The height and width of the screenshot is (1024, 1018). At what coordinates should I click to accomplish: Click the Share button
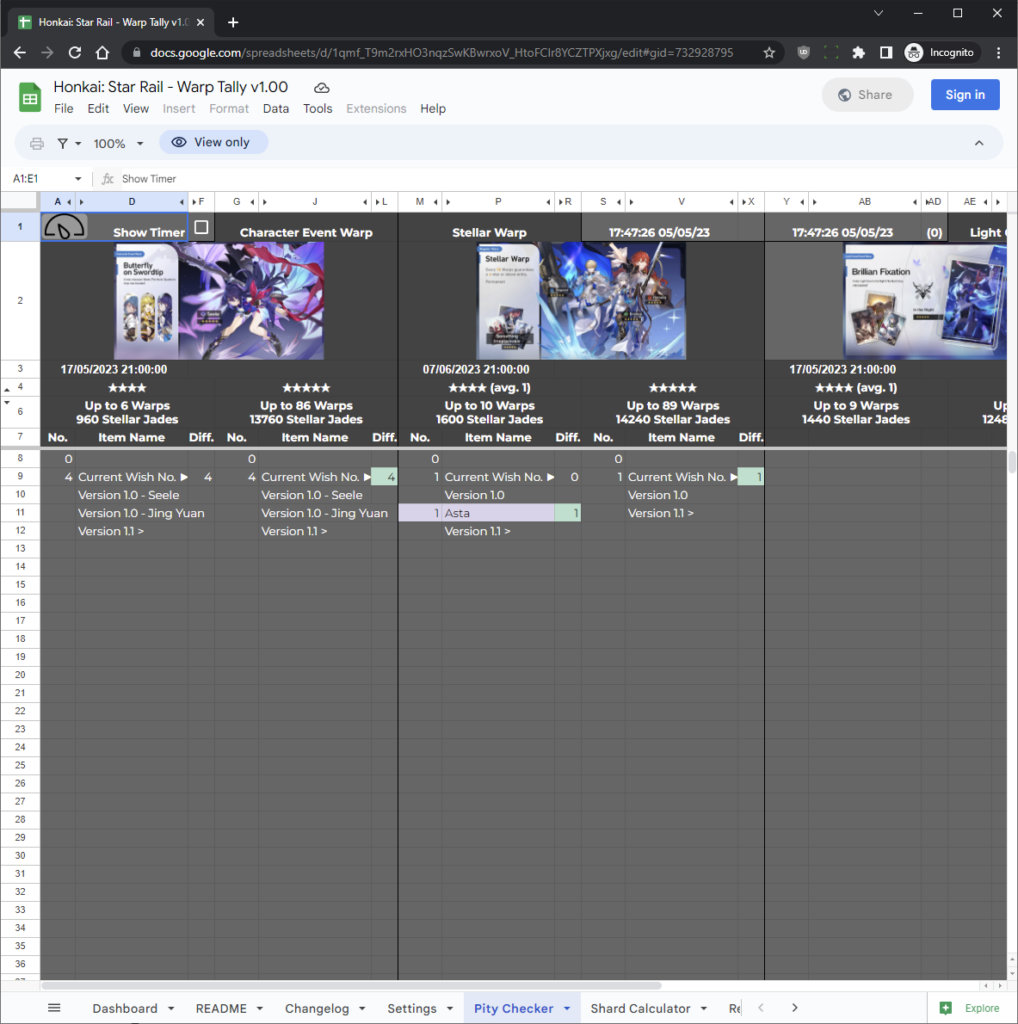tap(867, 94)
